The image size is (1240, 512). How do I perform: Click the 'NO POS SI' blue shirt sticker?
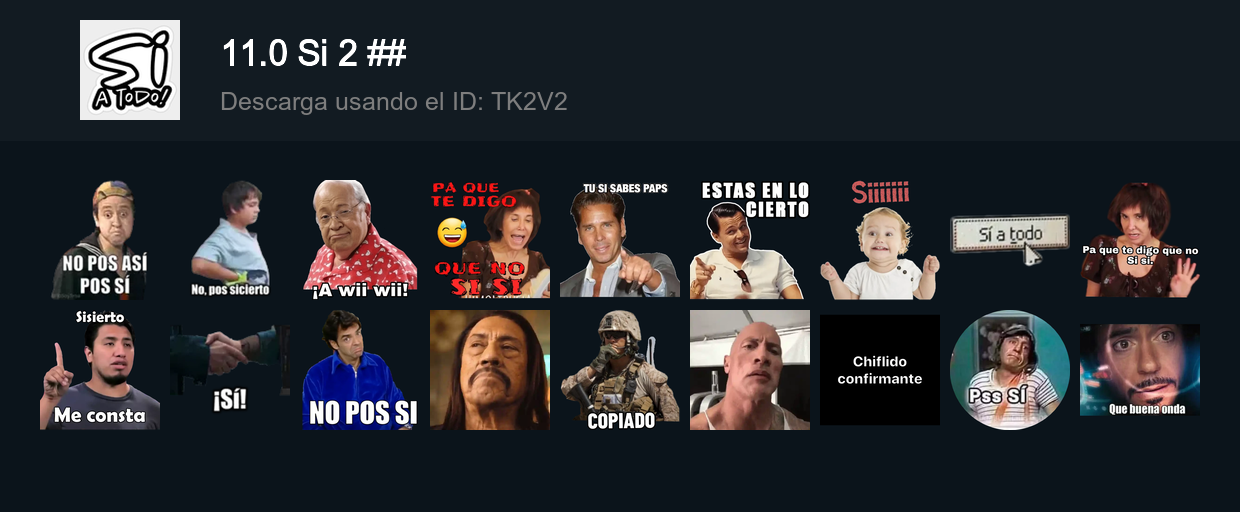360,370
